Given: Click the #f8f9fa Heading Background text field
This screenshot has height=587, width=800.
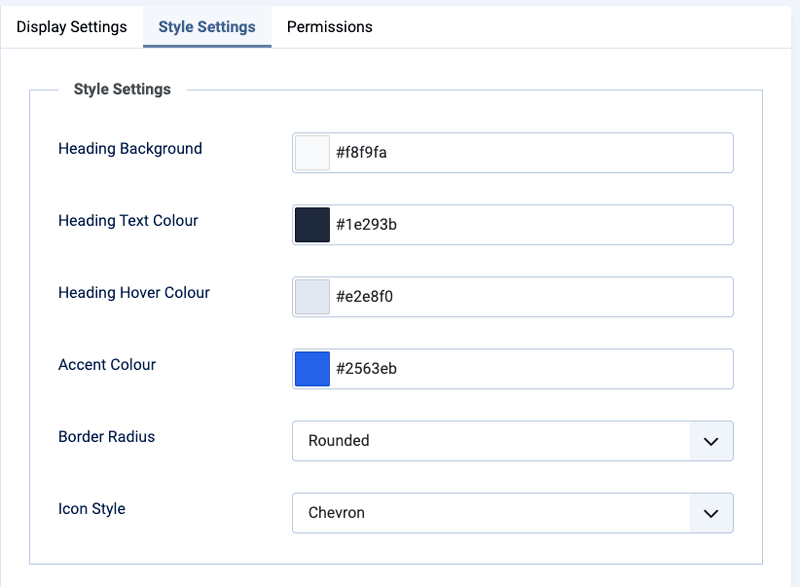Looking at the screenshot, I should pyautogui.click(x=530, y=153).
